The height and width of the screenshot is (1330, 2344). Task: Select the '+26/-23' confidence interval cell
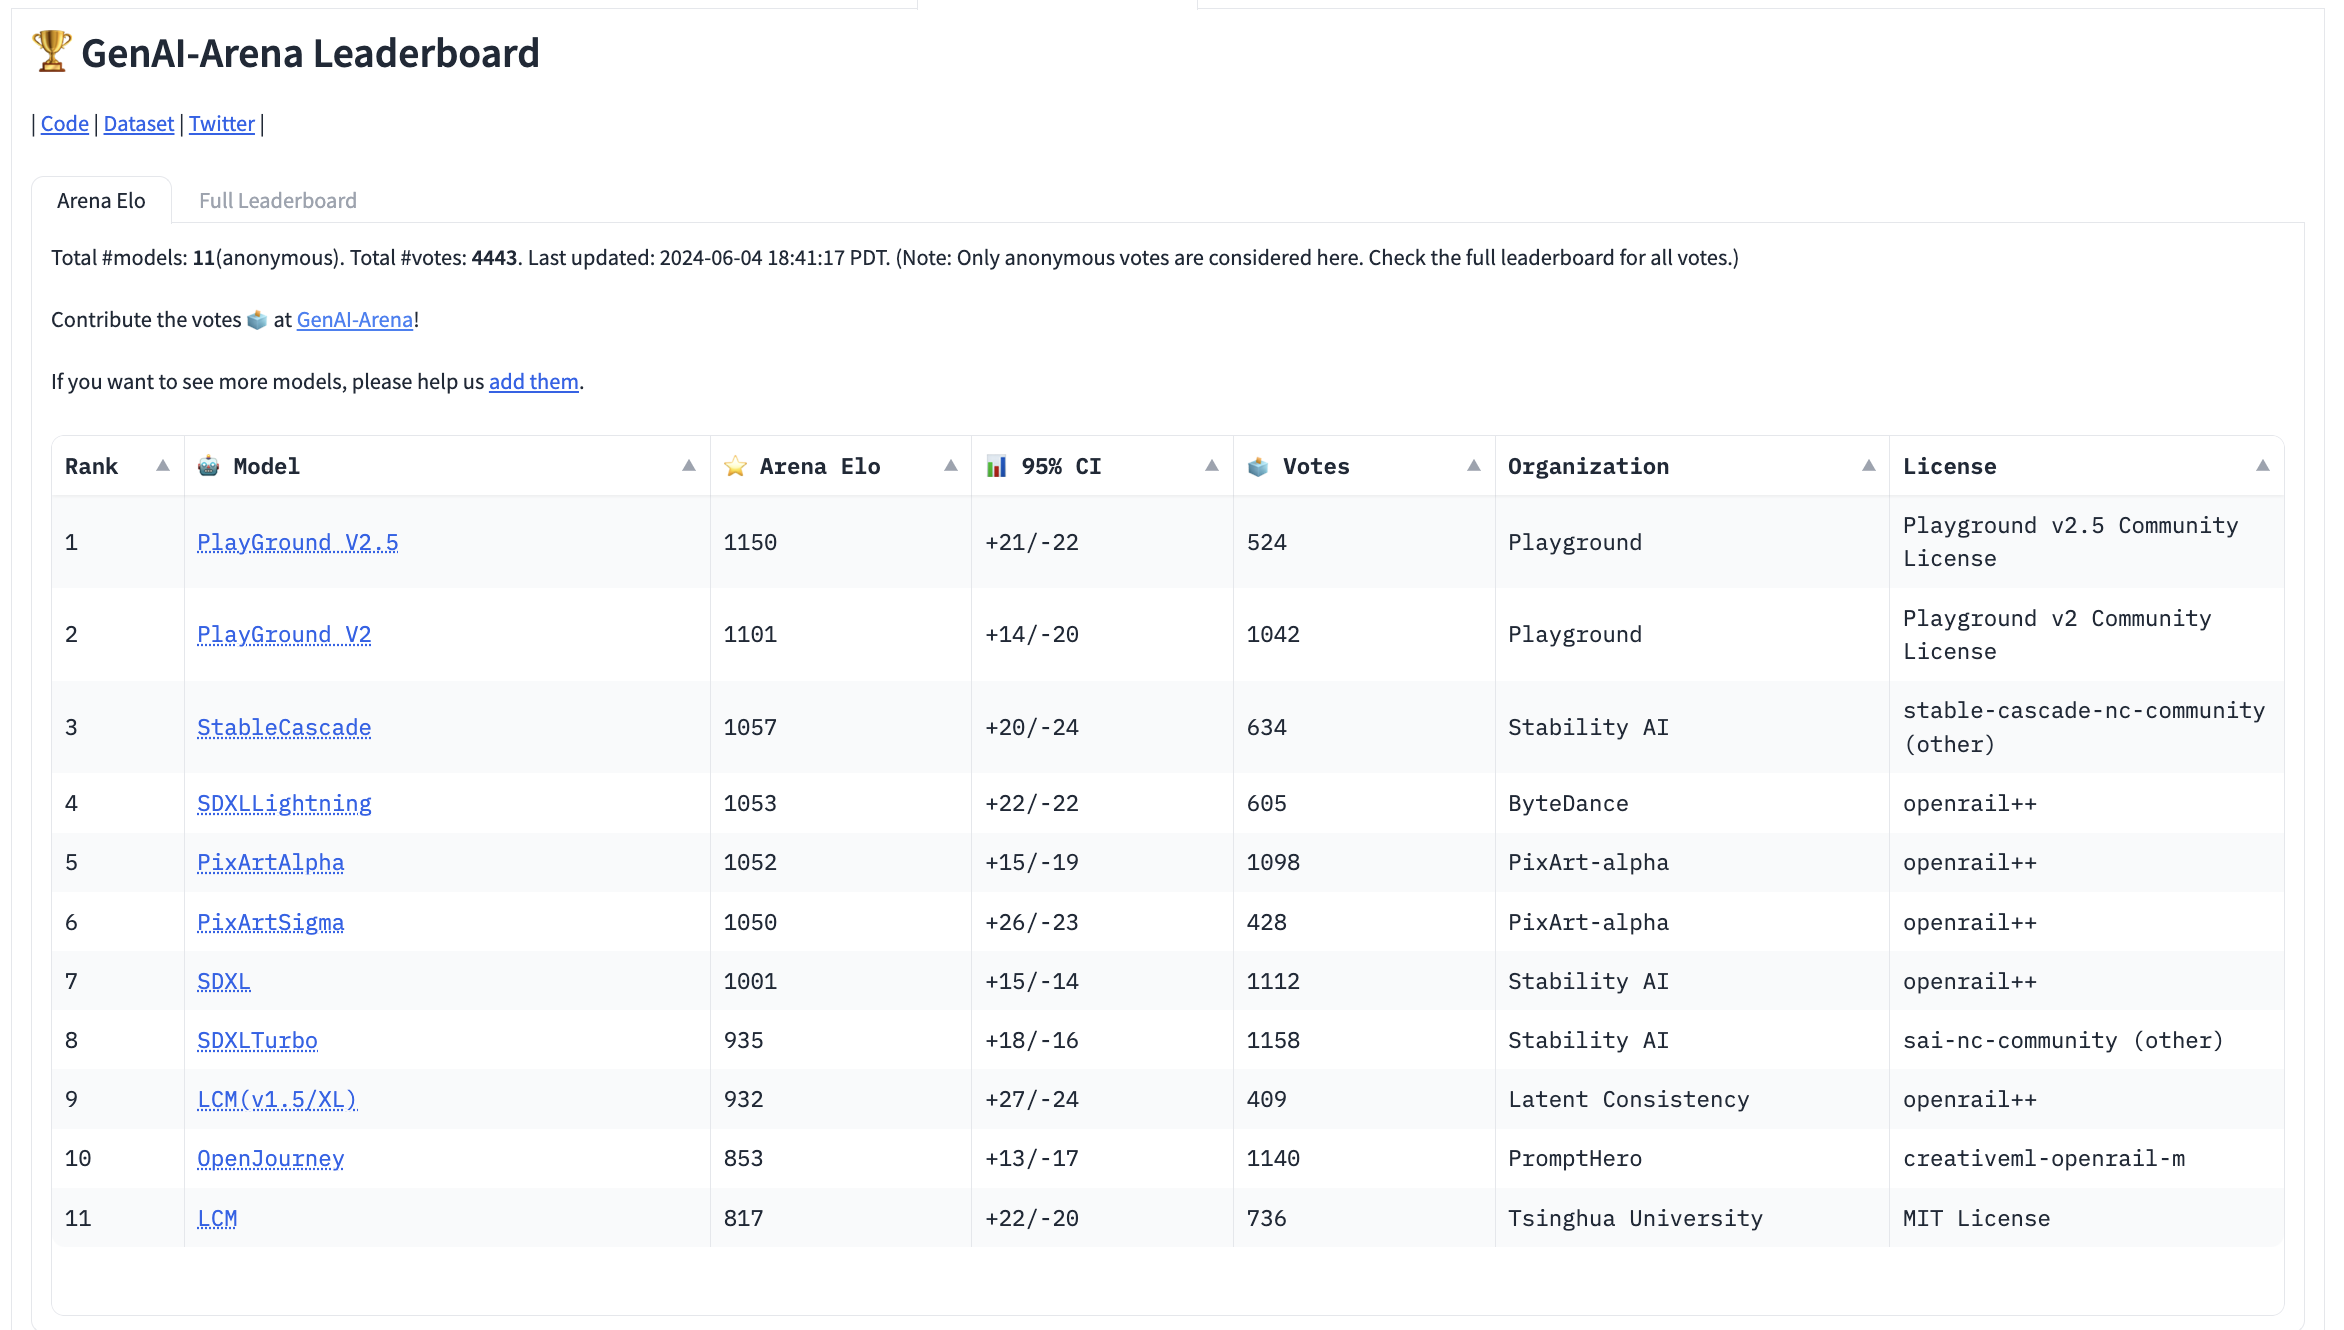pyautogui.click(x=1103, y=922)
